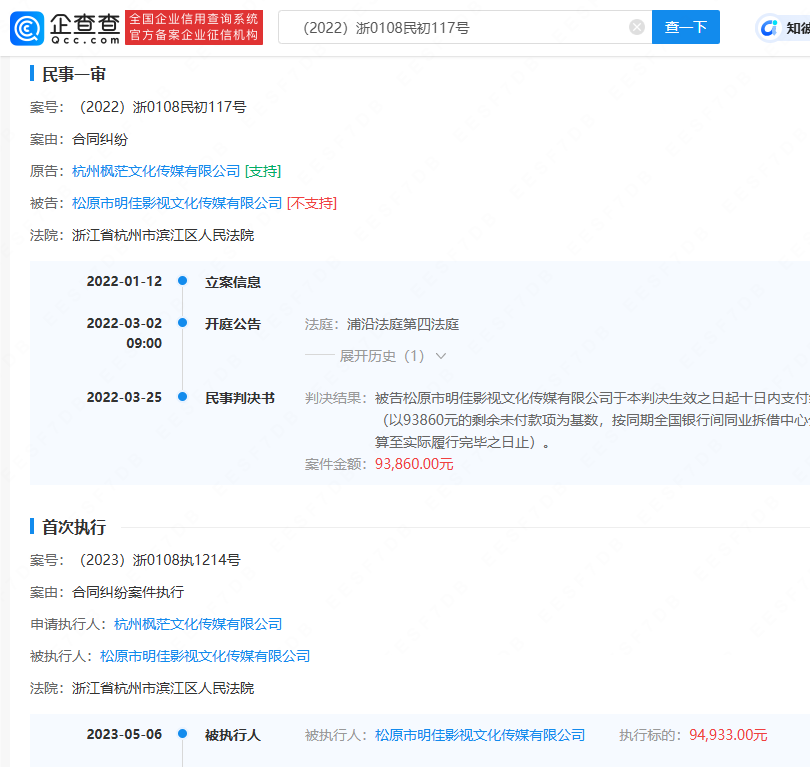The height and width of the screenshot is (767, 810).
Task: Click 开庭公告 timeline label
Action: point(233,324)
